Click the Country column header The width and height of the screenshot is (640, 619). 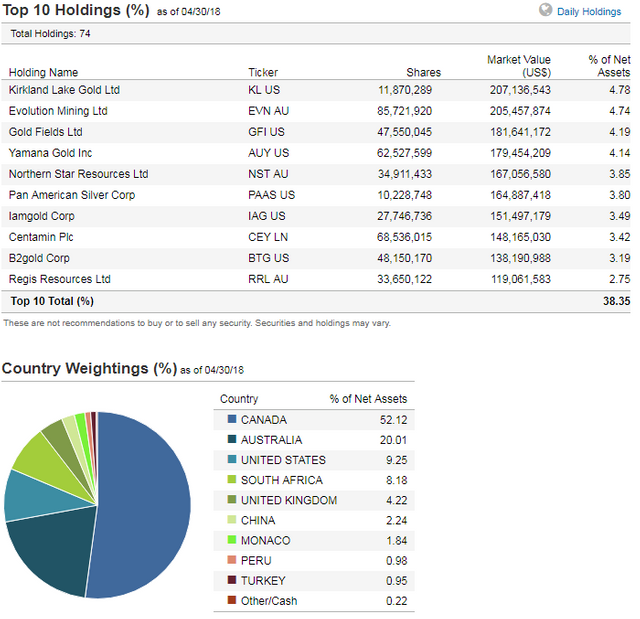[x=239, y=399]
